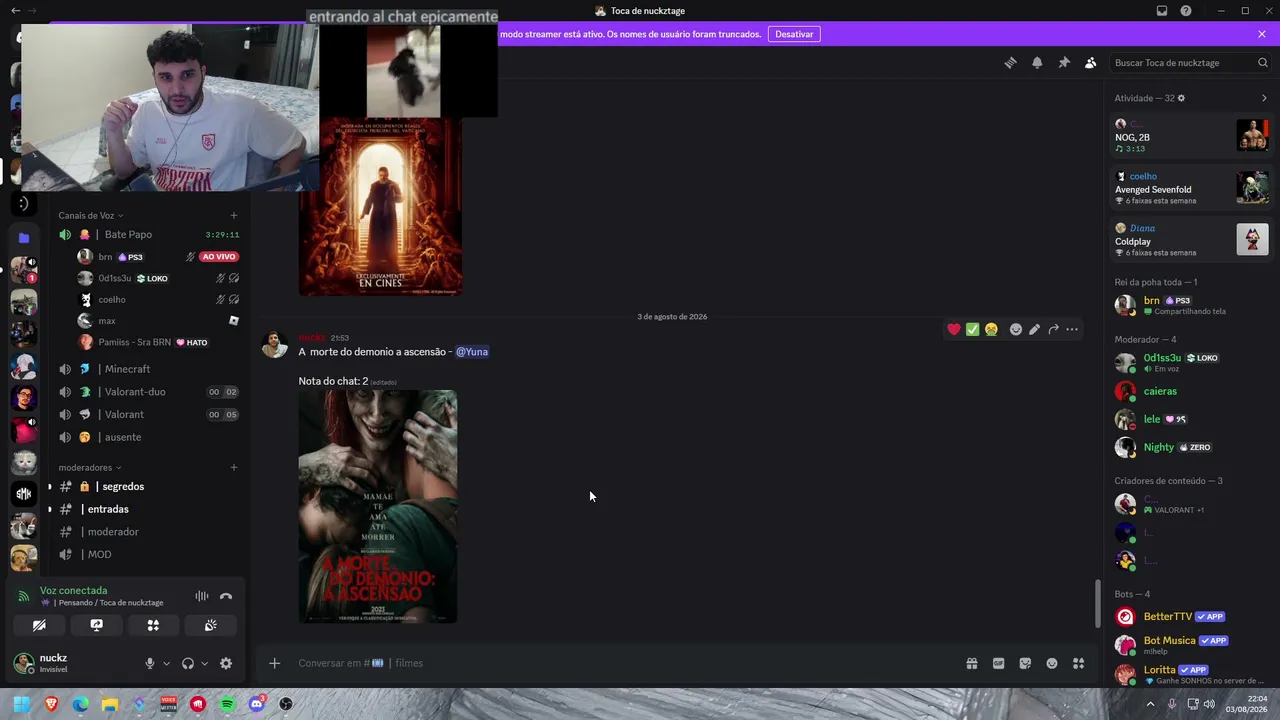The image size is (1280, 720).
Task: React with the red heart emoji
Action: click(954, 329)
